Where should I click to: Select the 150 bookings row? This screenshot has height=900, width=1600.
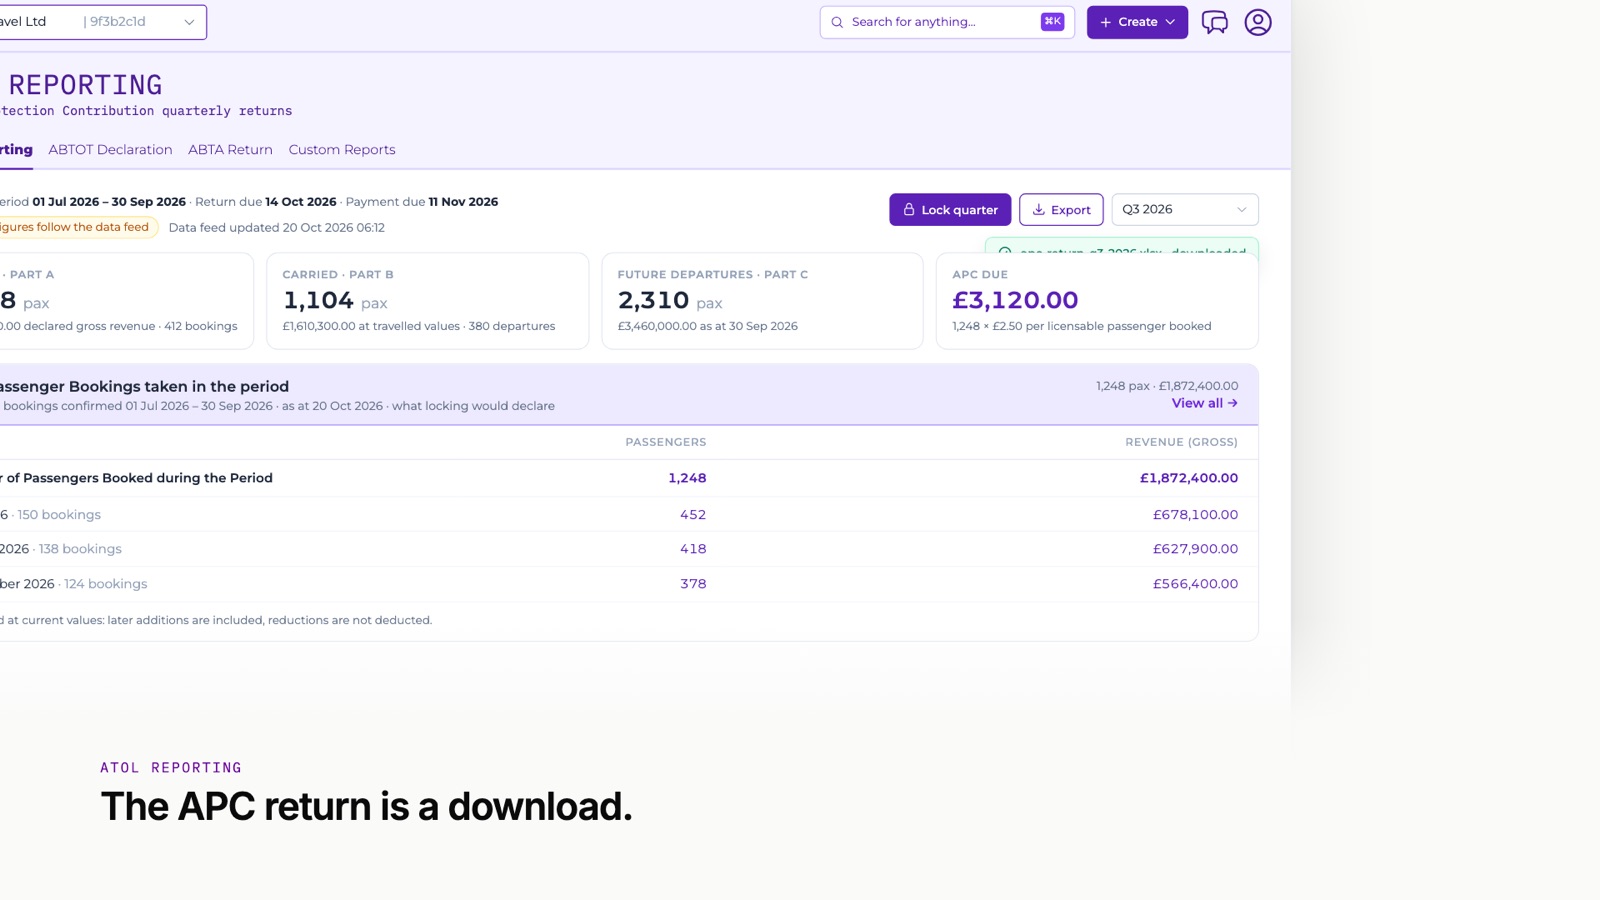coord(629,514)
